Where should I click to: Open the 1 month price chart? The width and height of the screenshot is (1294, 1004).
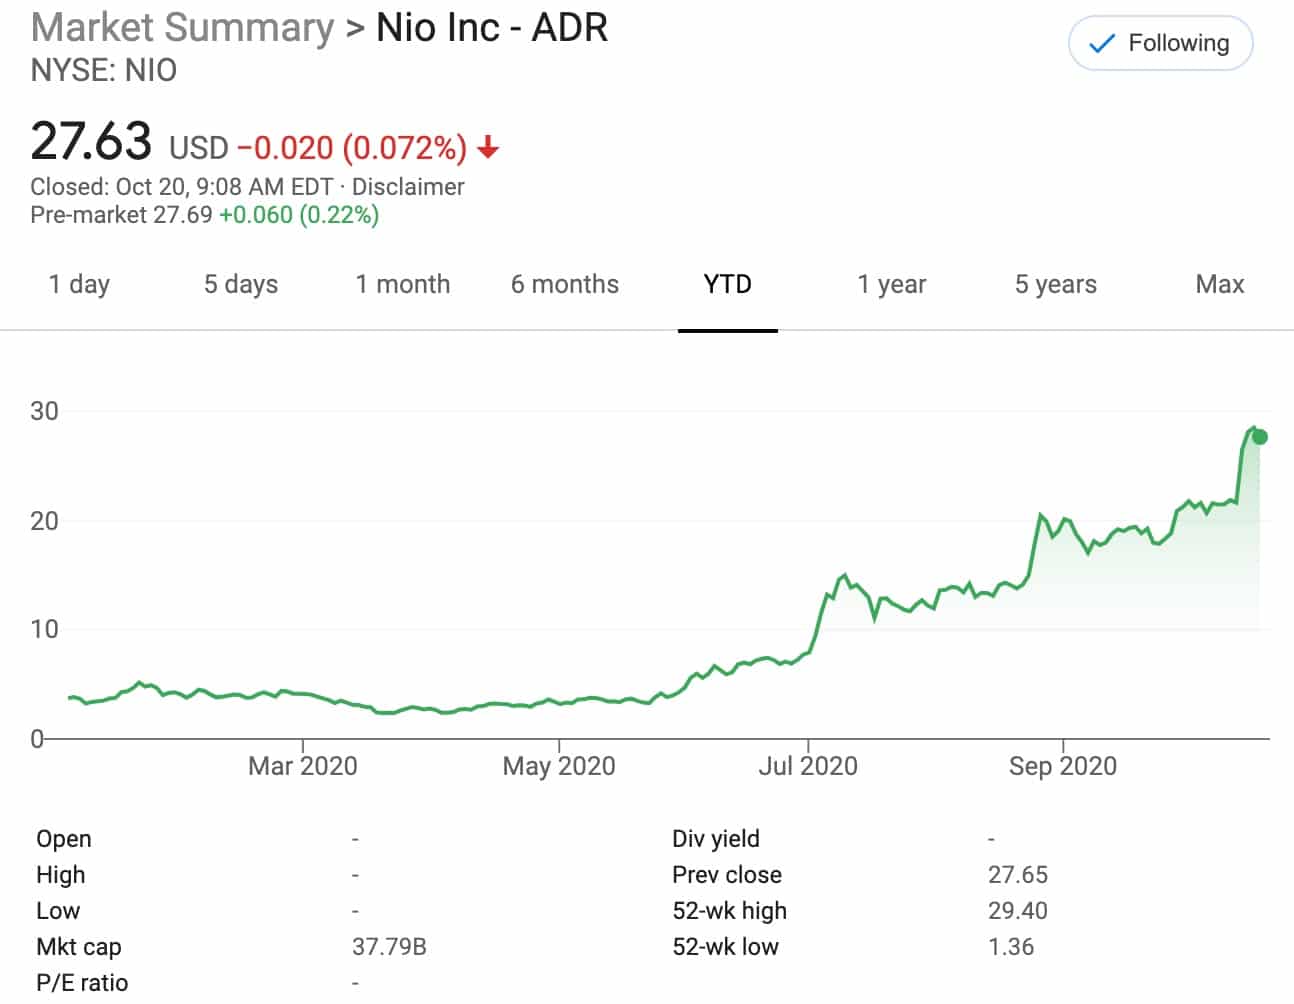[x=403, y=284]
